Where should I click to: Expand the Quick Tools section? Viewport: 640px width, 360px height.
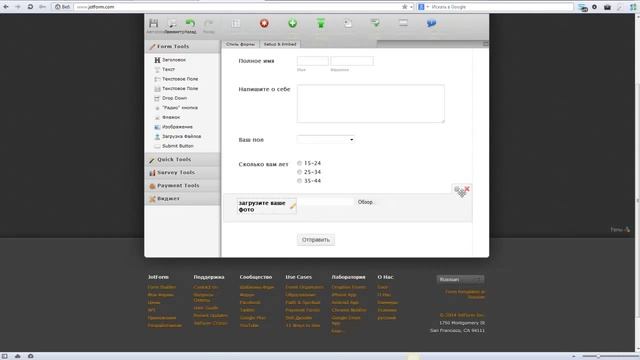pos(182,160)
